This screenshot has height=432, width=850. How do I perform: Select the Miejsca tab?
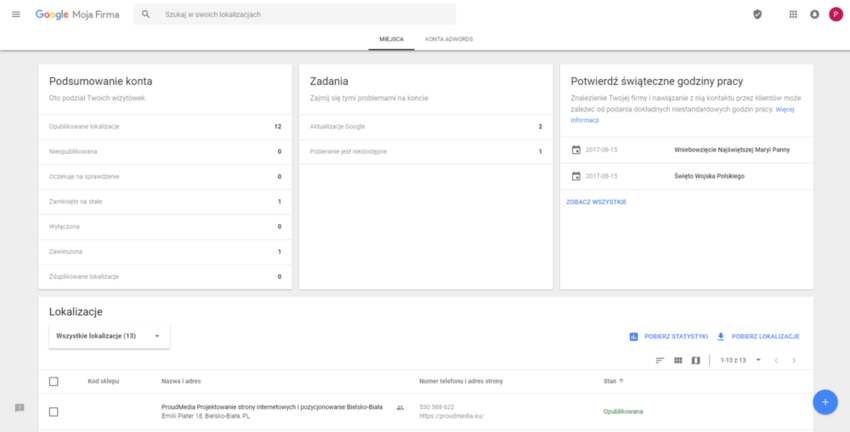click(x=391, y=39)
